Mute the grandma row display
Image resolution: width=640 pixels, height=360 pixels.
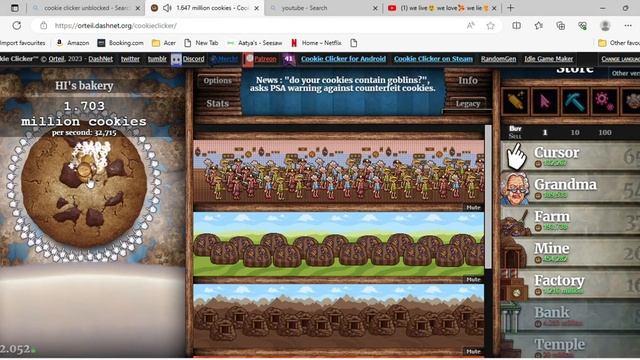pos(473,207)
